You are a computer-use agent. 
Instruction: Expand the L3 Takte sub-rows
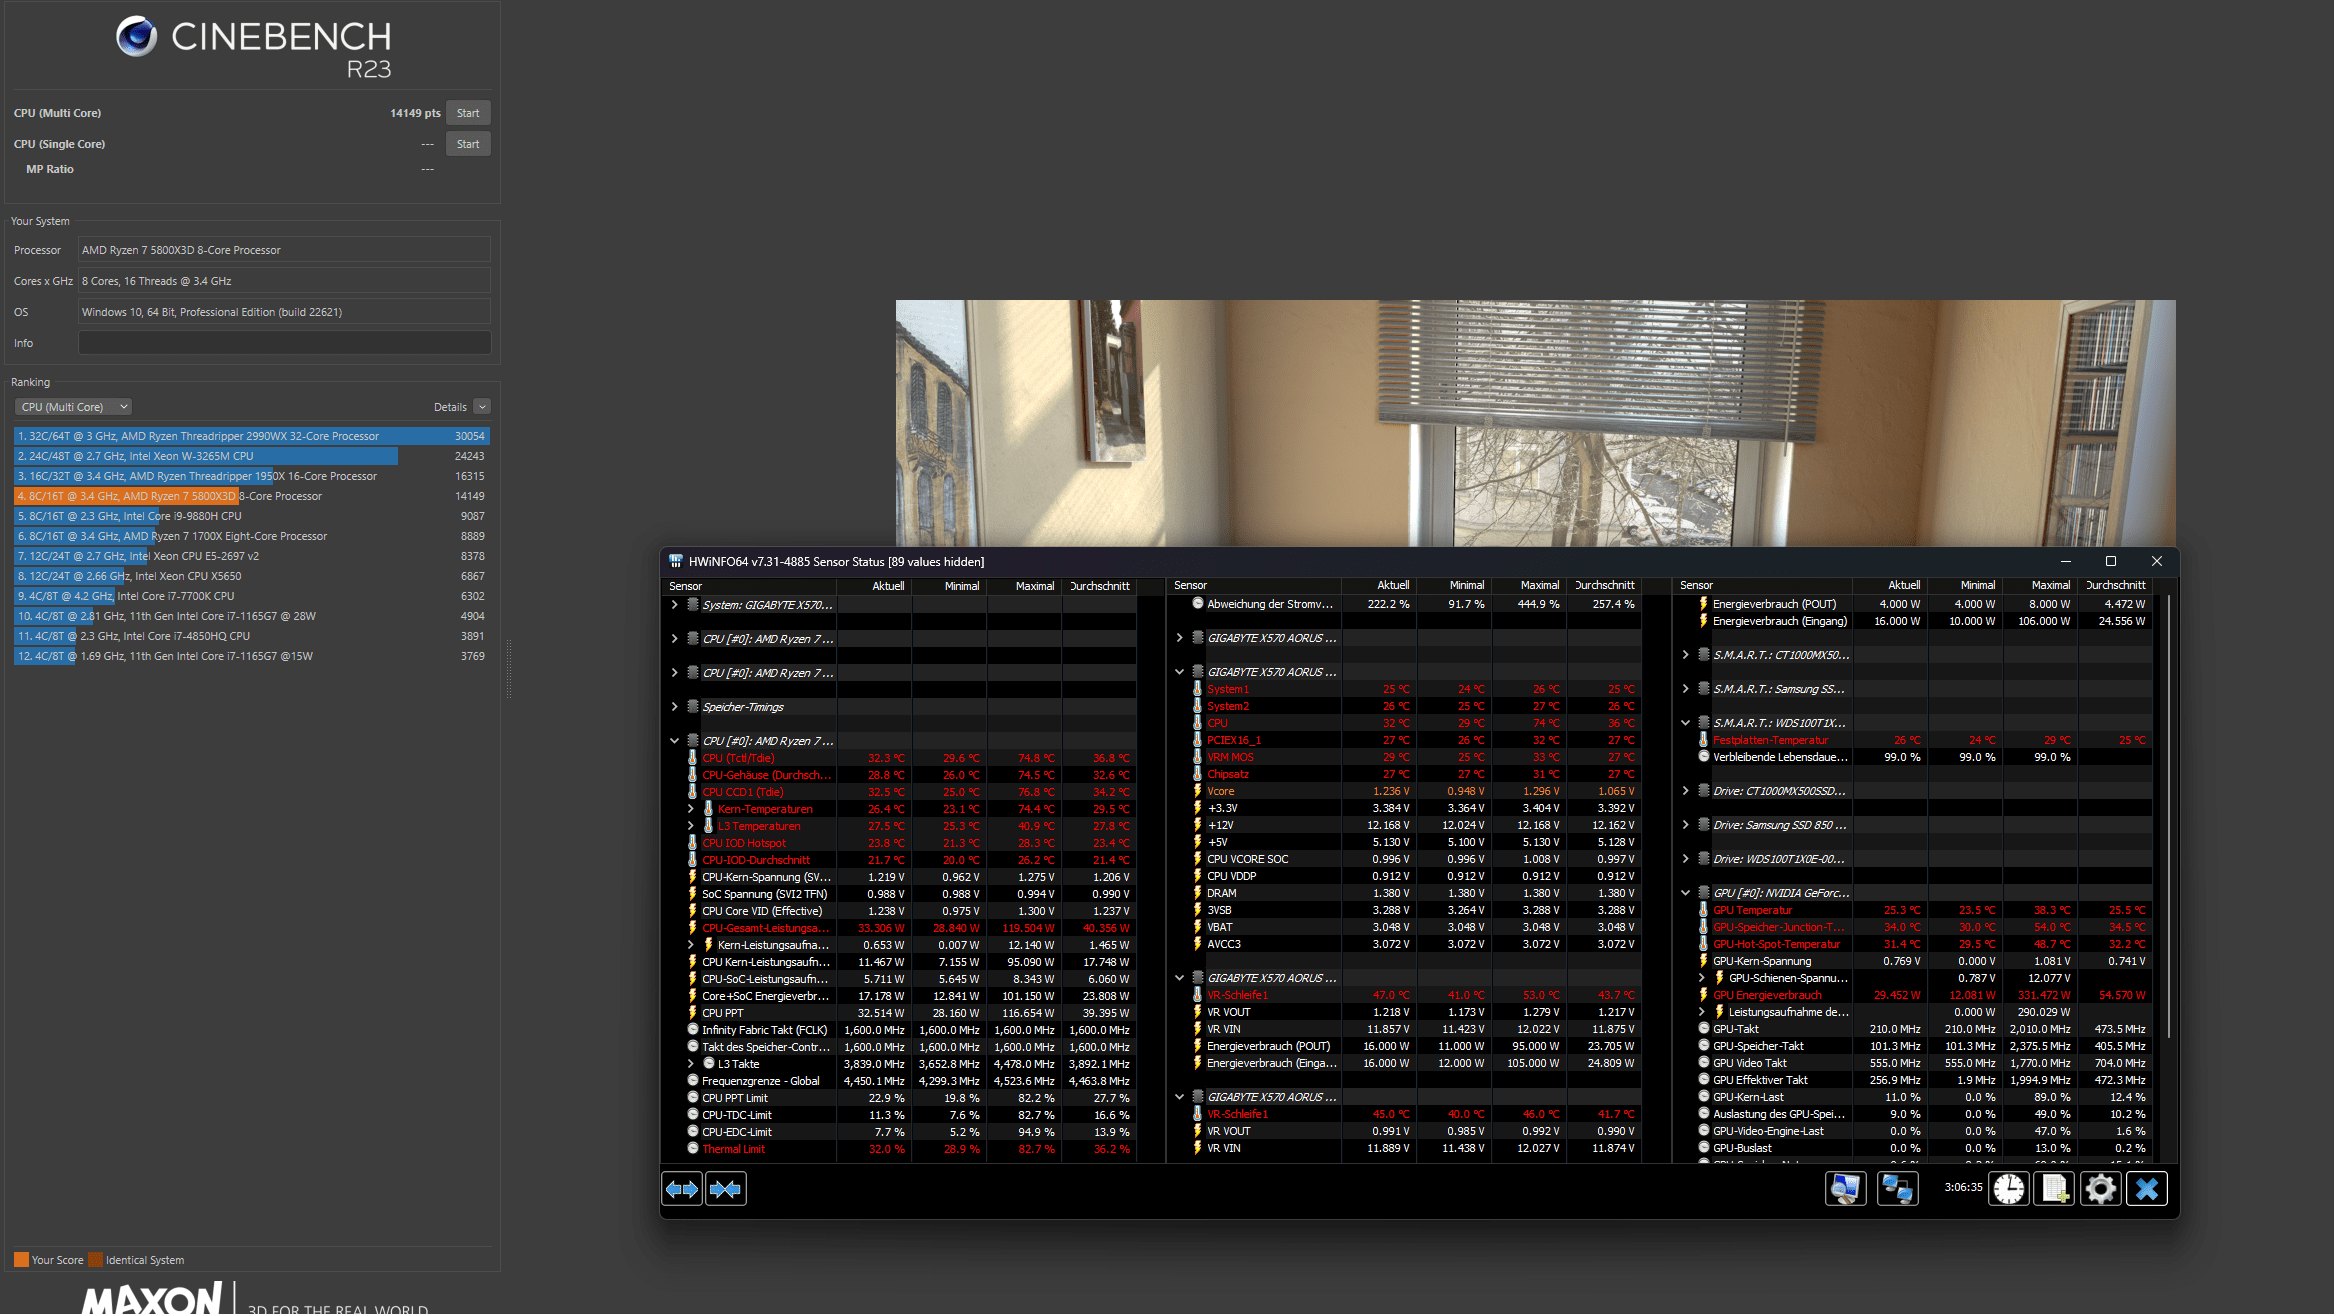690,1063
